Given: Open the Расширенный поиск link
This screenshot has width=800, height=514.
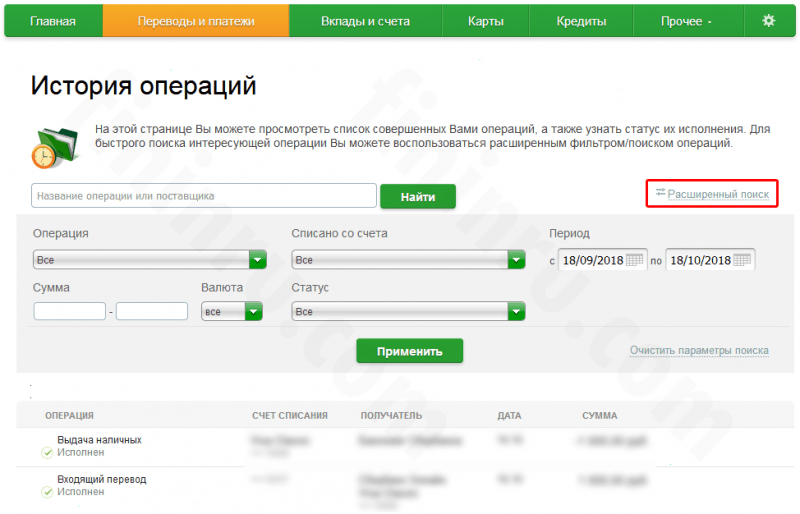Looking at the screenshot, I should pyautogui.click(x=718, y=194).
